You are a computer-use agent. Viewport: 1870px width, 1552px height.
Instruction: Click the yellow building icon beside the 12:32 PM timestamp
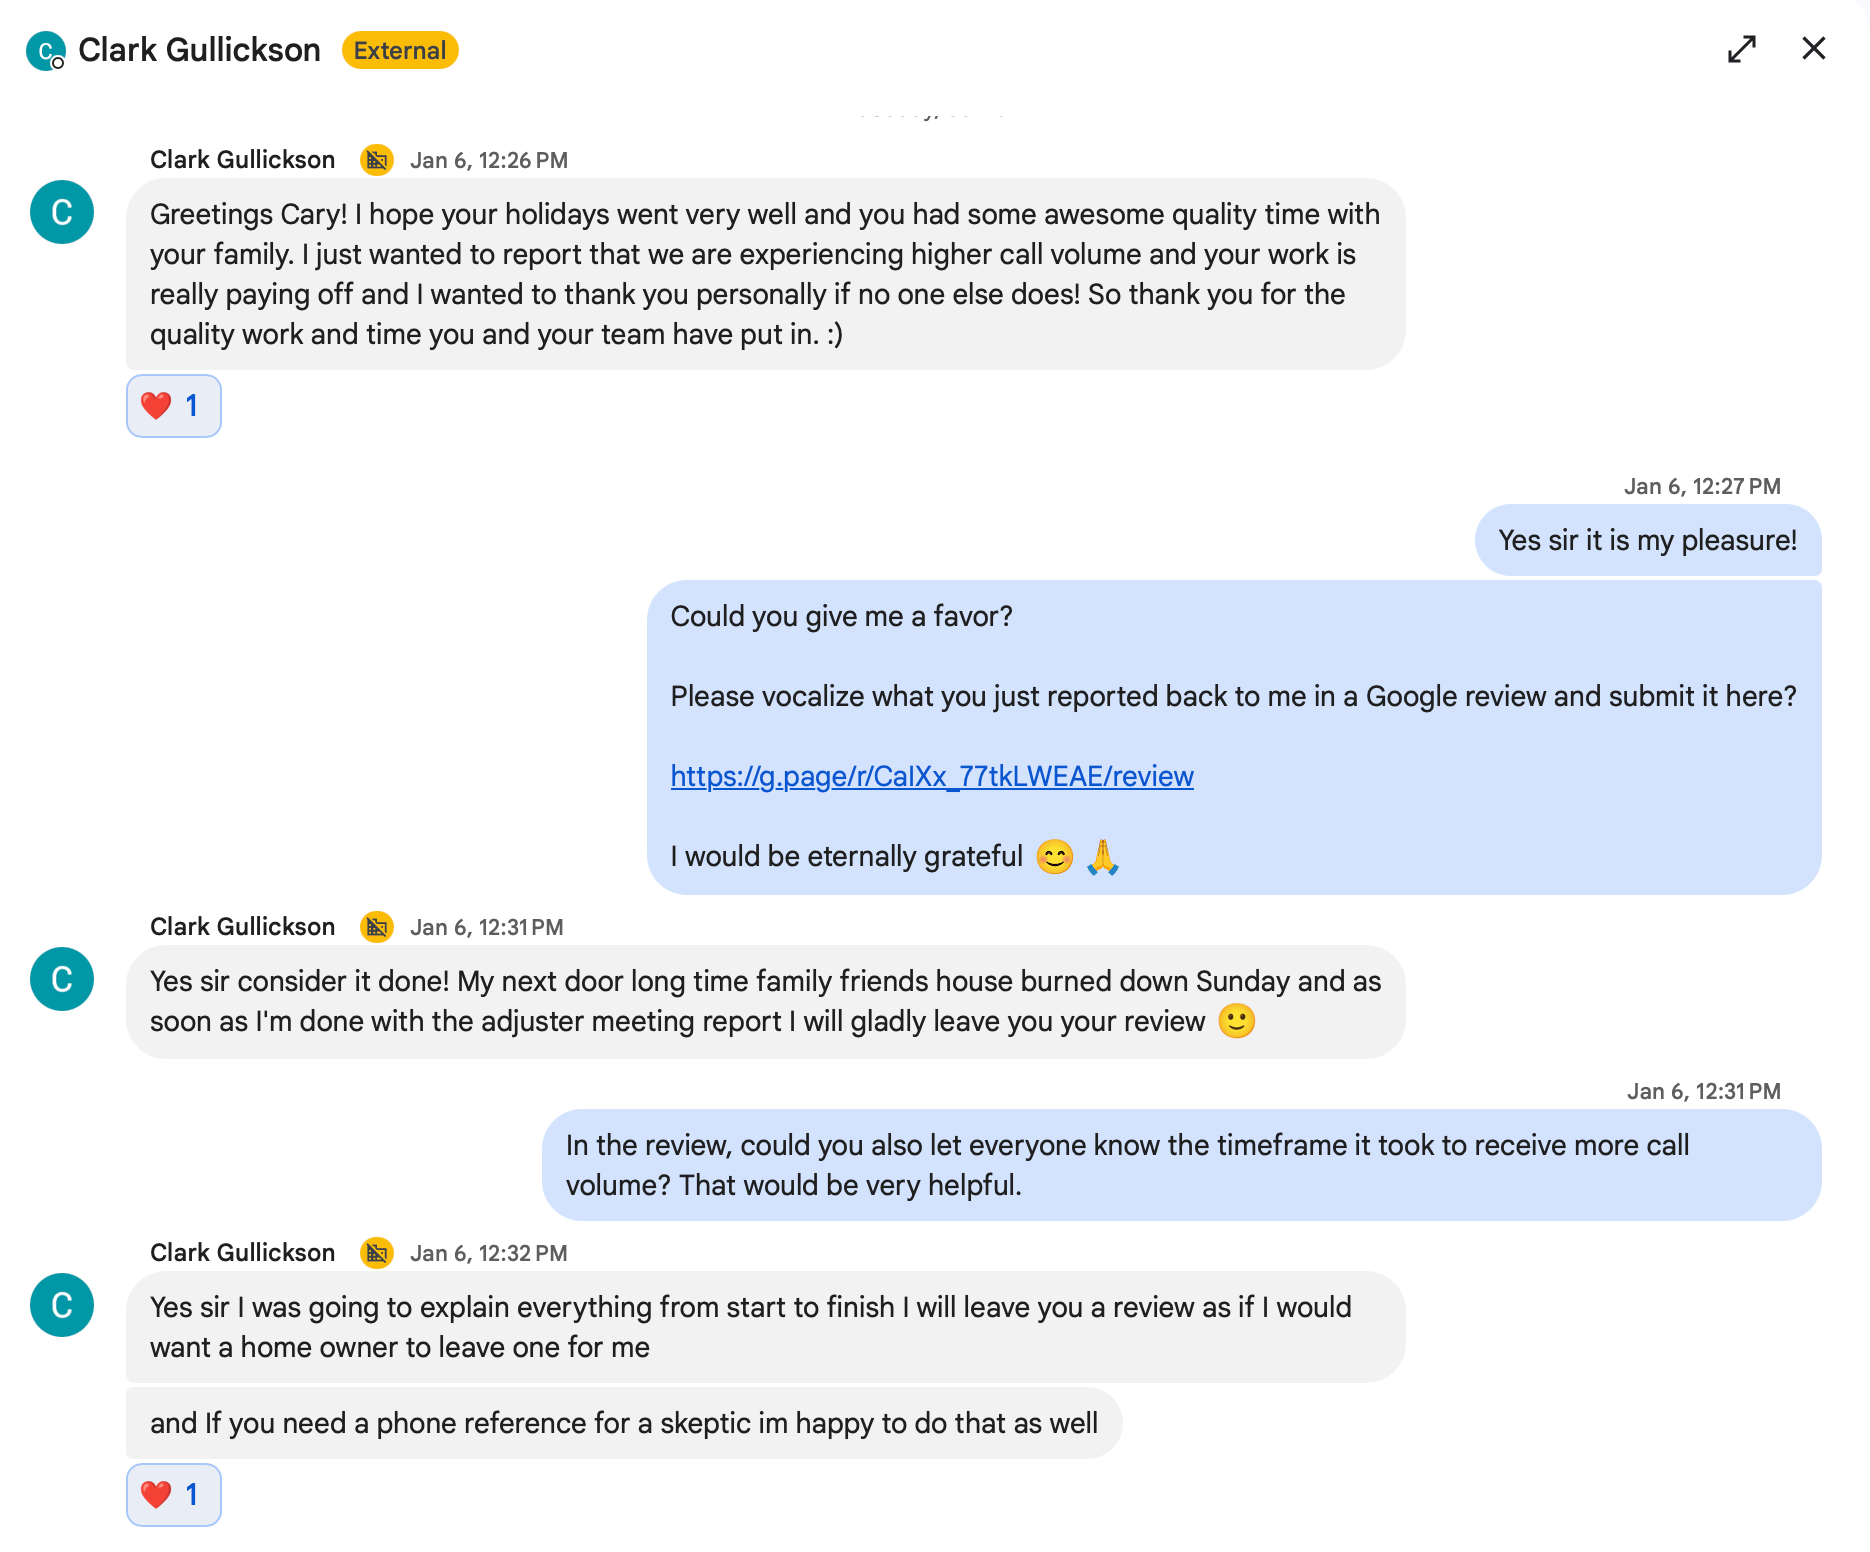click(377, 1253)
